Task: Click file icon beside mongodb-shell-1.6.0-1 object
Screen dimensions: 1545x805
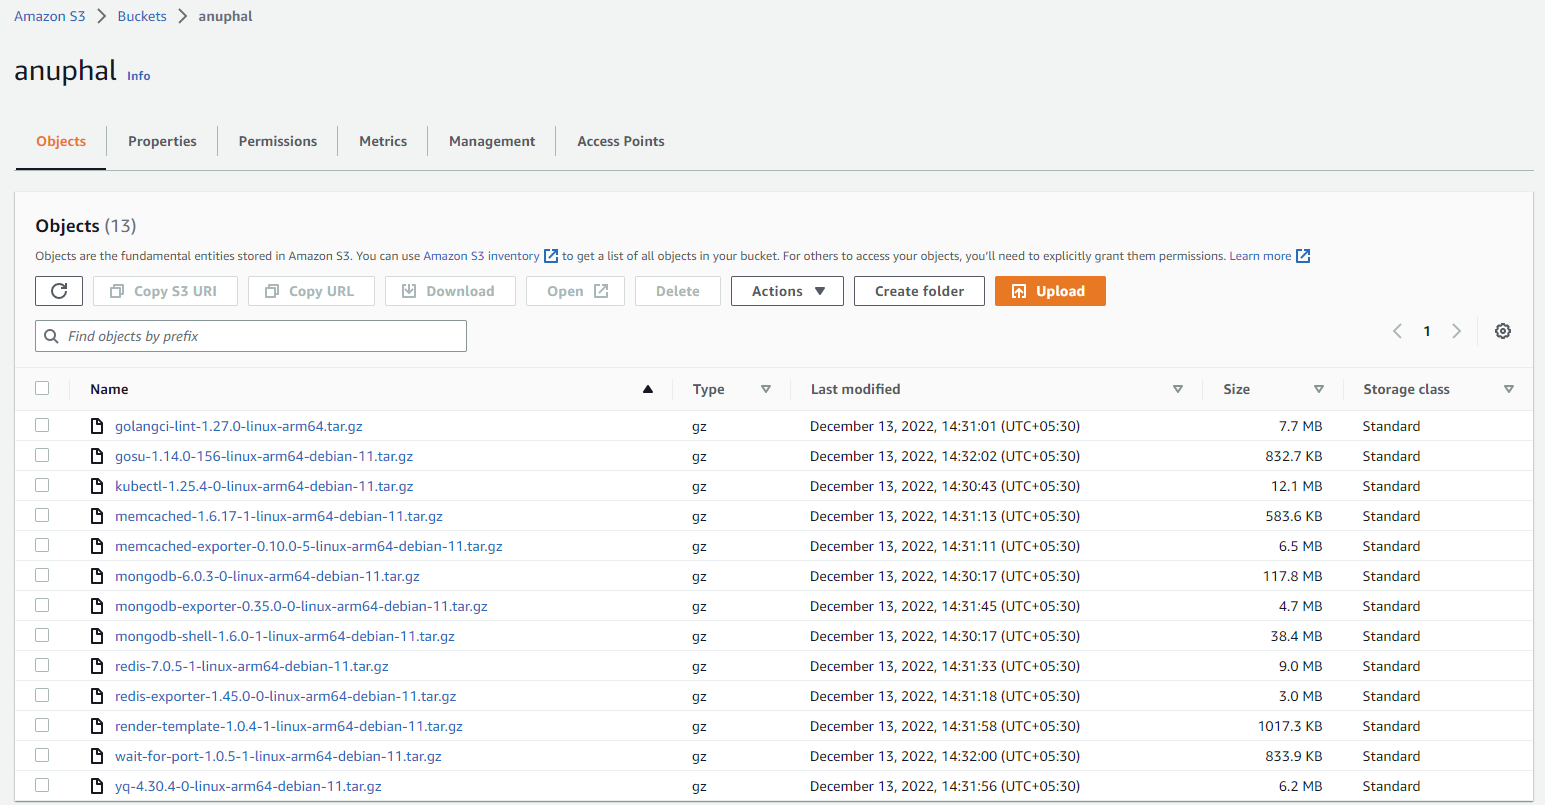Action: 97,636
